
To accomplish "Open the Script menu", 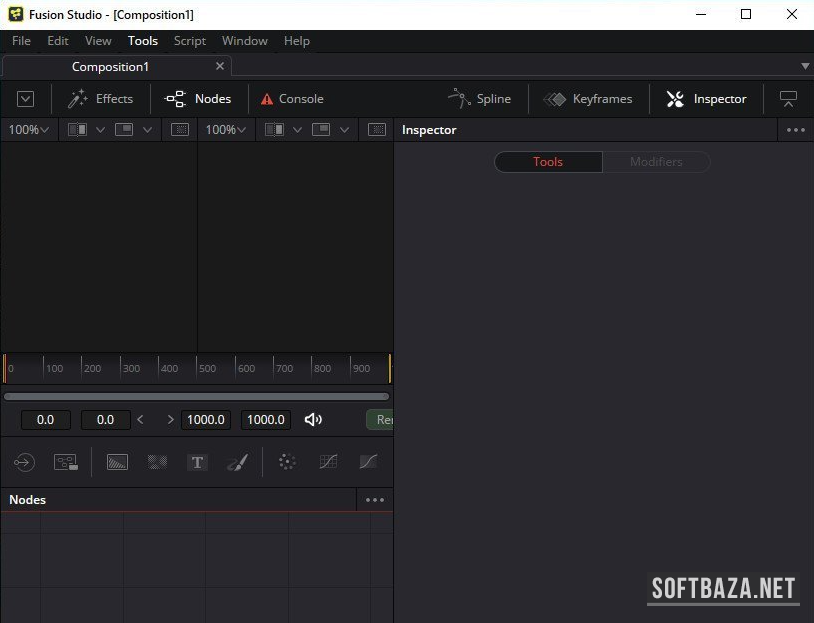I will pyautogui.click(x=189, y=41).
